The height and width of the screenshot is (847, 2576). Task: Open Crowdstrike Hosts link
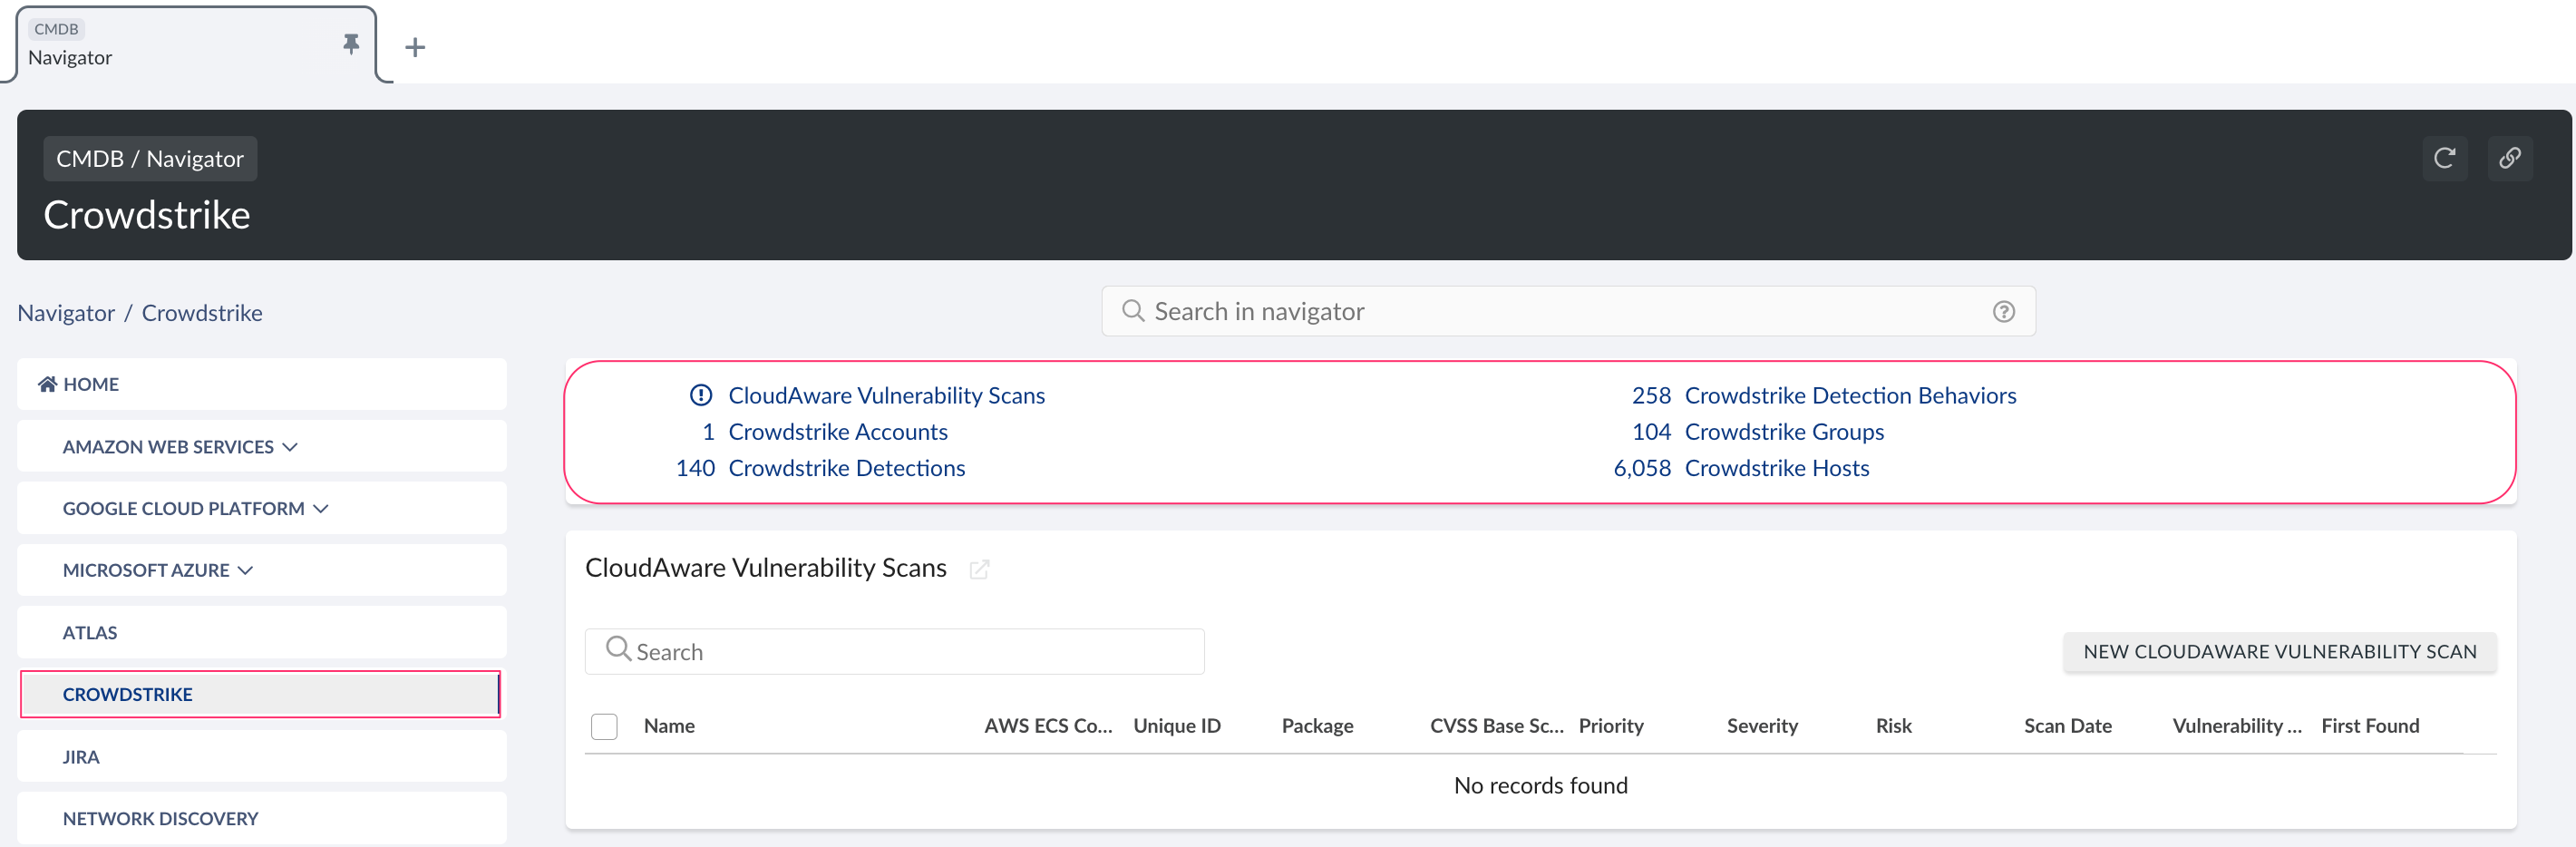(x=1776, y=468)
